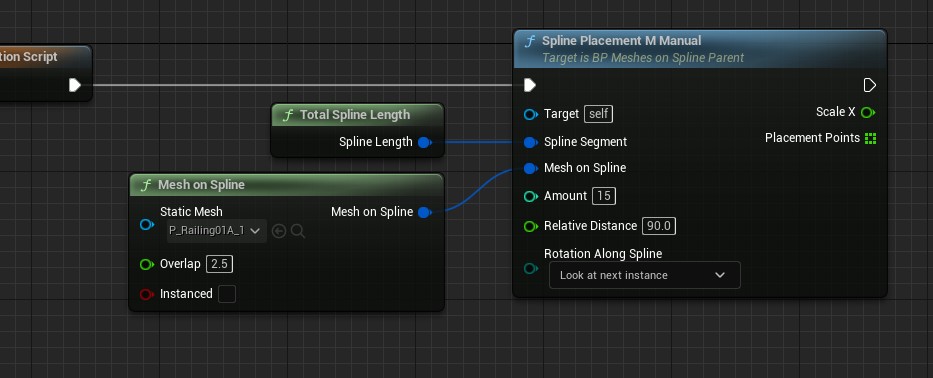Click the Relative Distance input pin

[x=531, y=226]
